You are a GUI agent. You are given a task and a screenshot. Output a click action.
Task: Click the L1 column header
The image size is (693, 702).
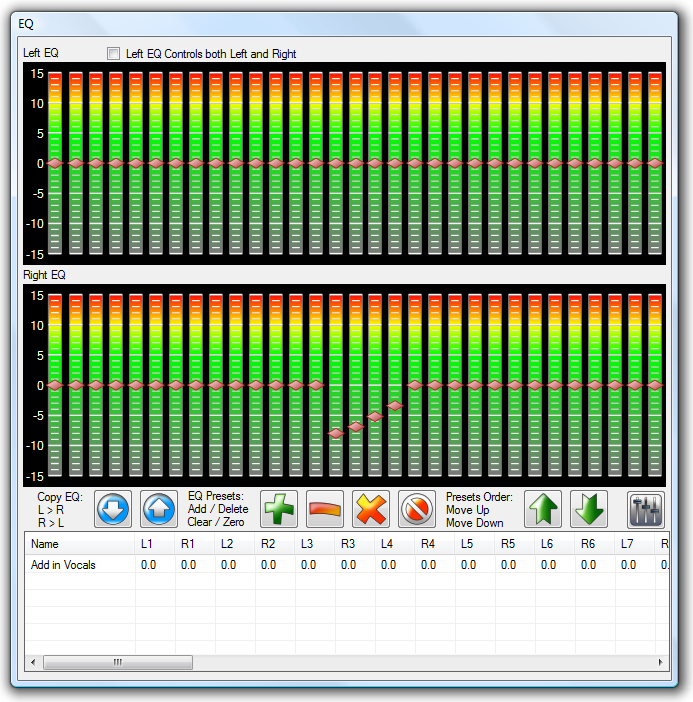155,544
